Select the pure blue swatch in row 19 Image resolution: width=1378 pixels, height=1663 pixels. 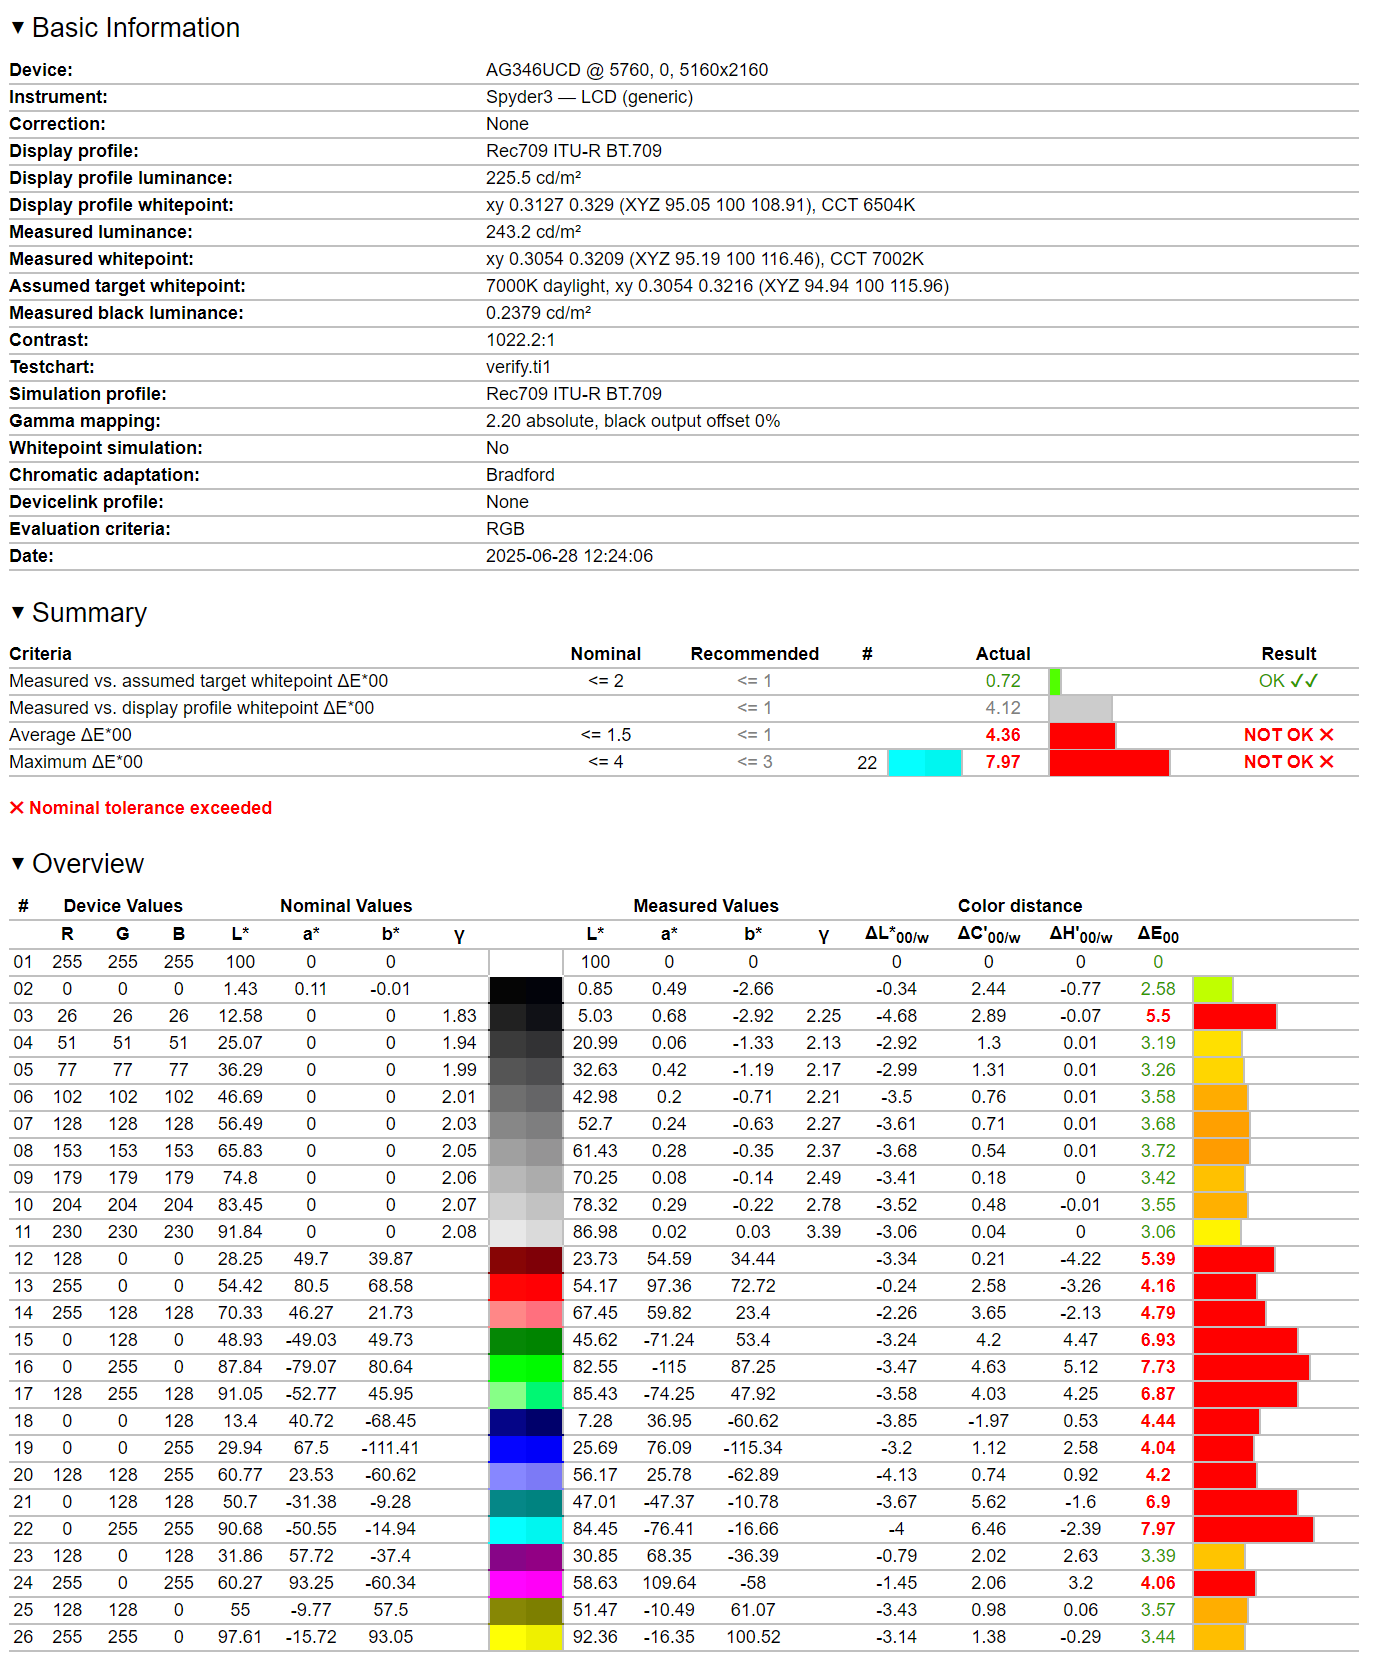(x=525, y=1448)
